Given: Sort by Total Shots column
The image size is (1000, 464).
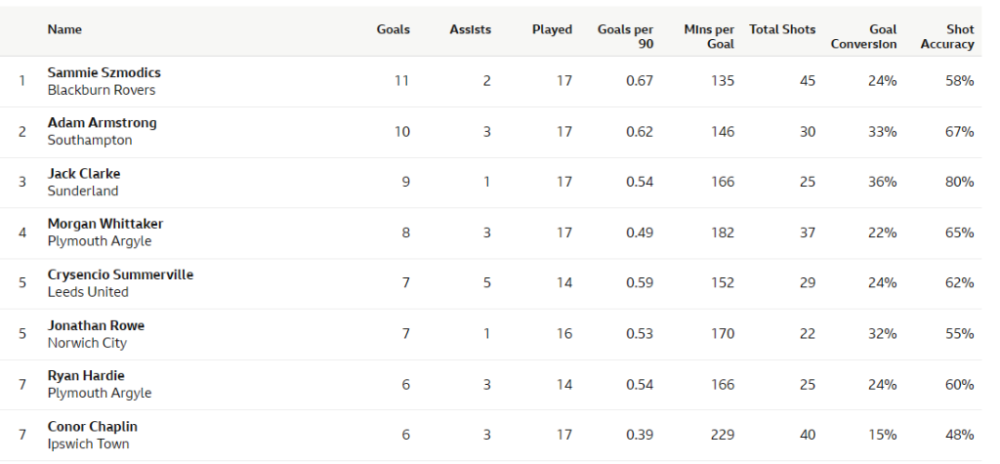Looking at the screenshot, I should click(783, 30).
